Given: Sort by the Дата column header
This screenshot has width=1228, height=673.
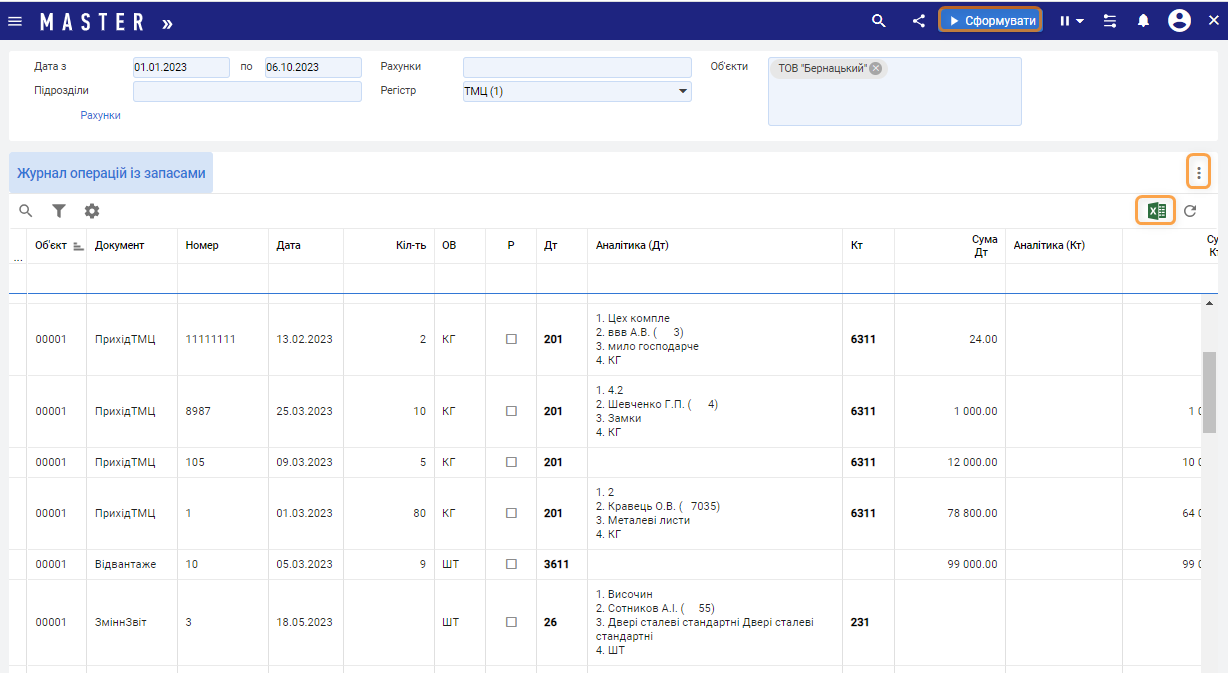Looking at the screenshot, I should (x=289, y=245).
